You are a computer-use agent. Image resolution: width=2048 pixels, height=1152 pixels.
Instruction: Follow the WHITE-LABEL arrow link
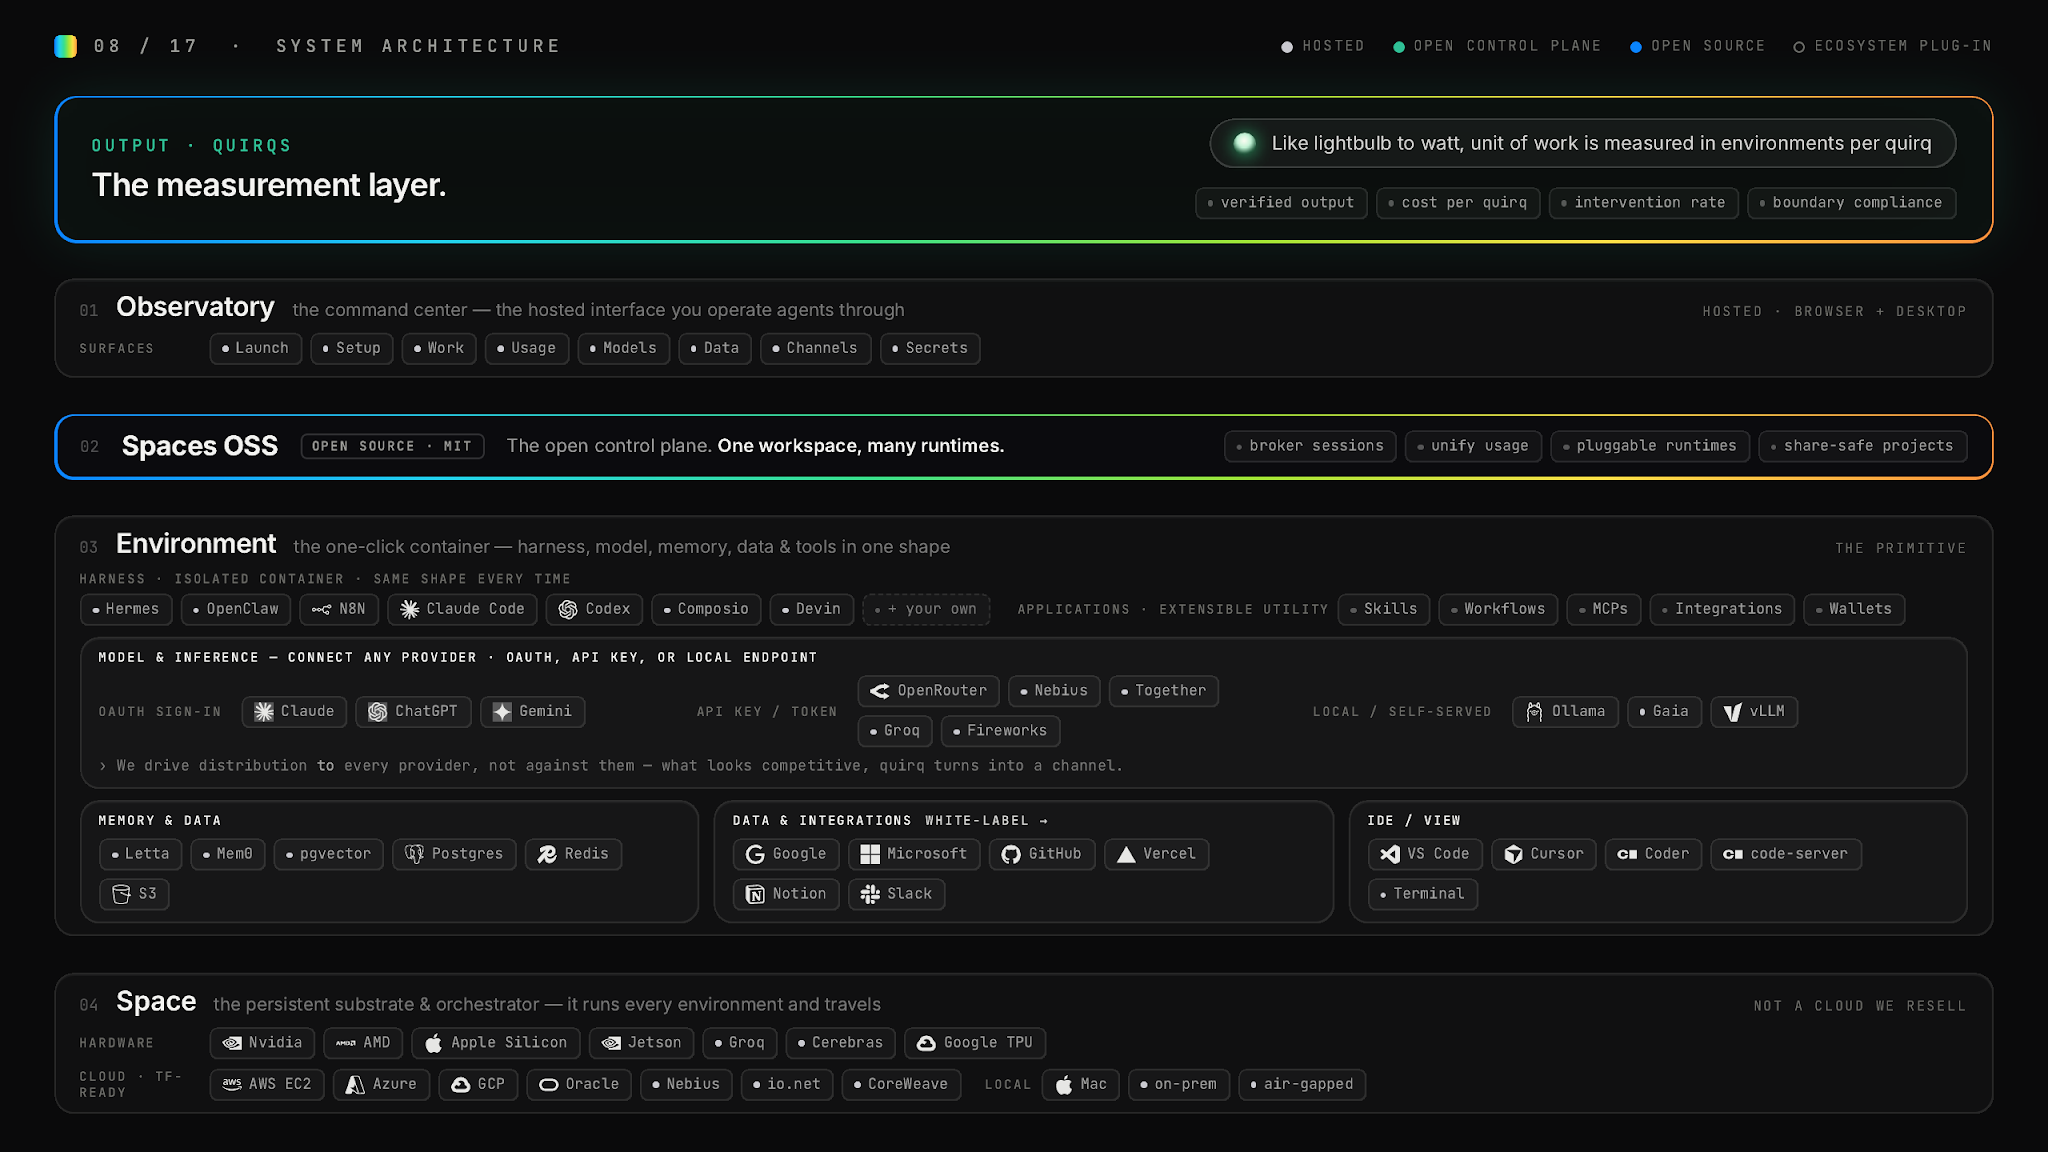[x=986, y=821]
